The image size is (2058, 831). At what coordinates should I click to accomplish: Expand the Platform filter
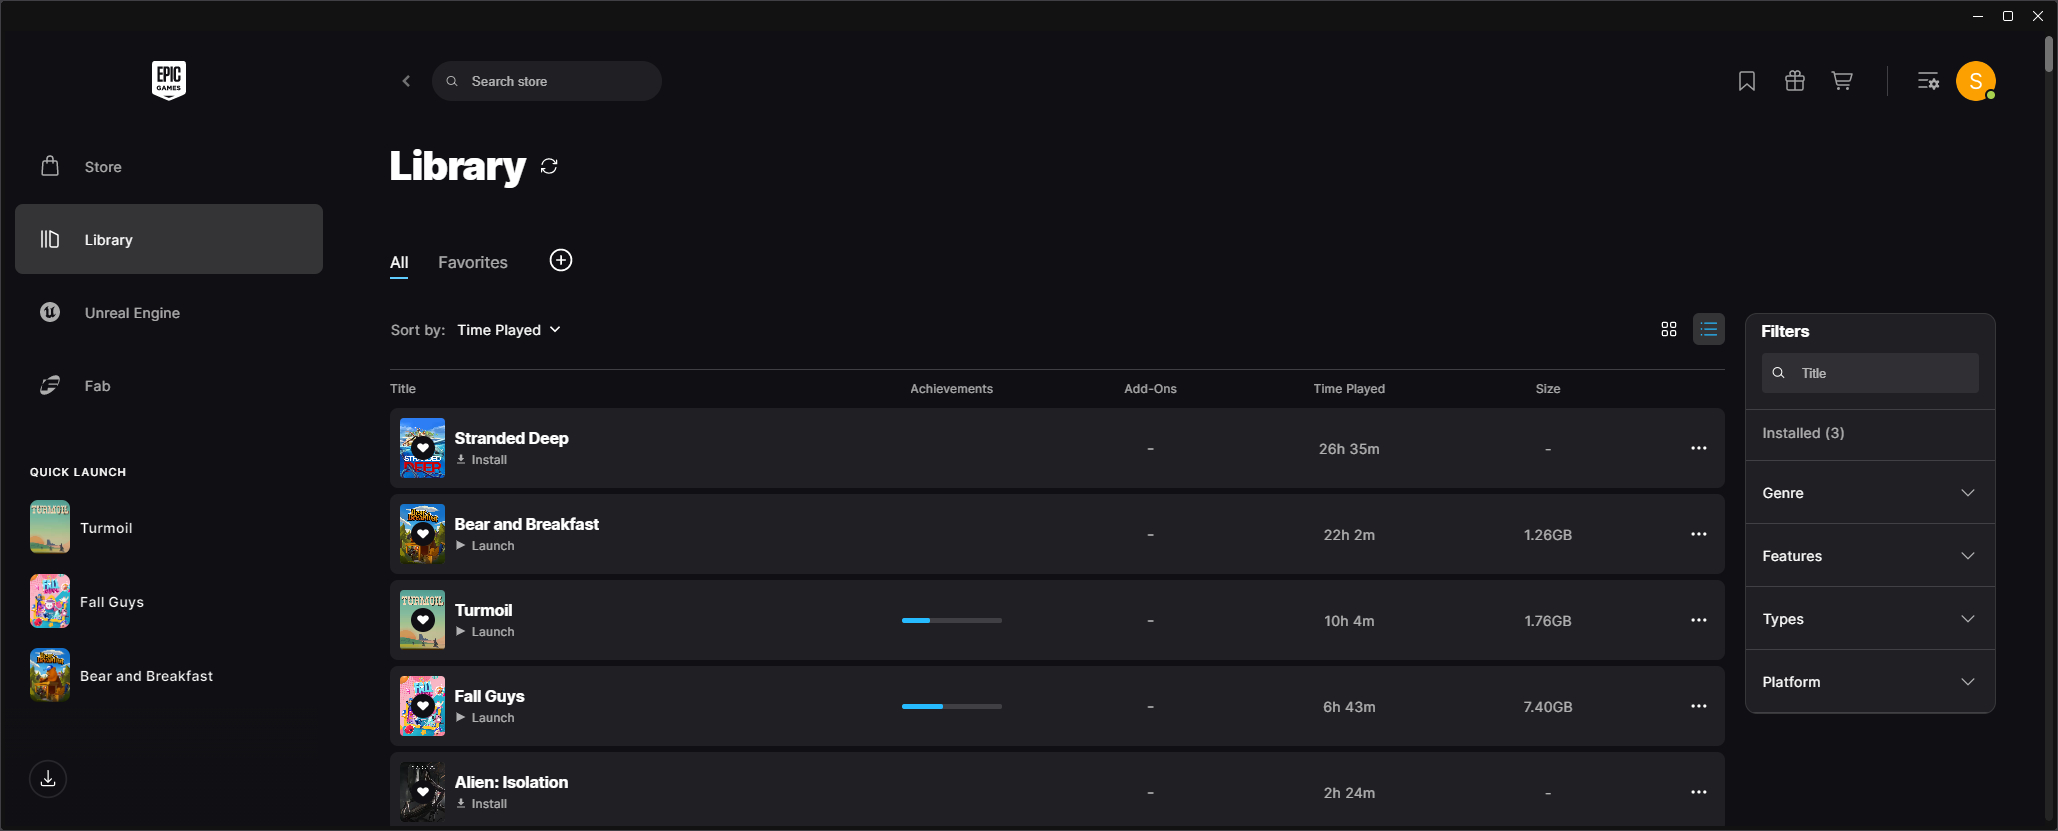click(1870, 682)
